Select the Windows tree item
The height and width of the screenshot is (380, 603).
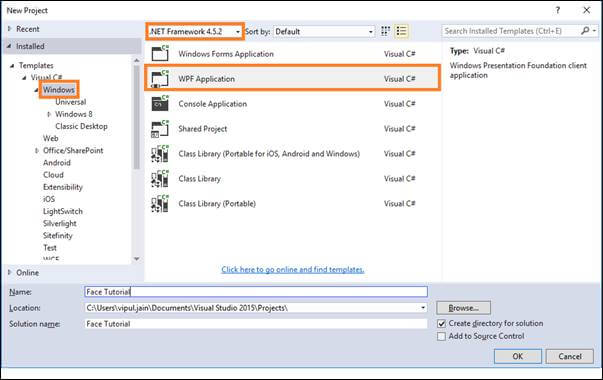[x=58, y=90]
